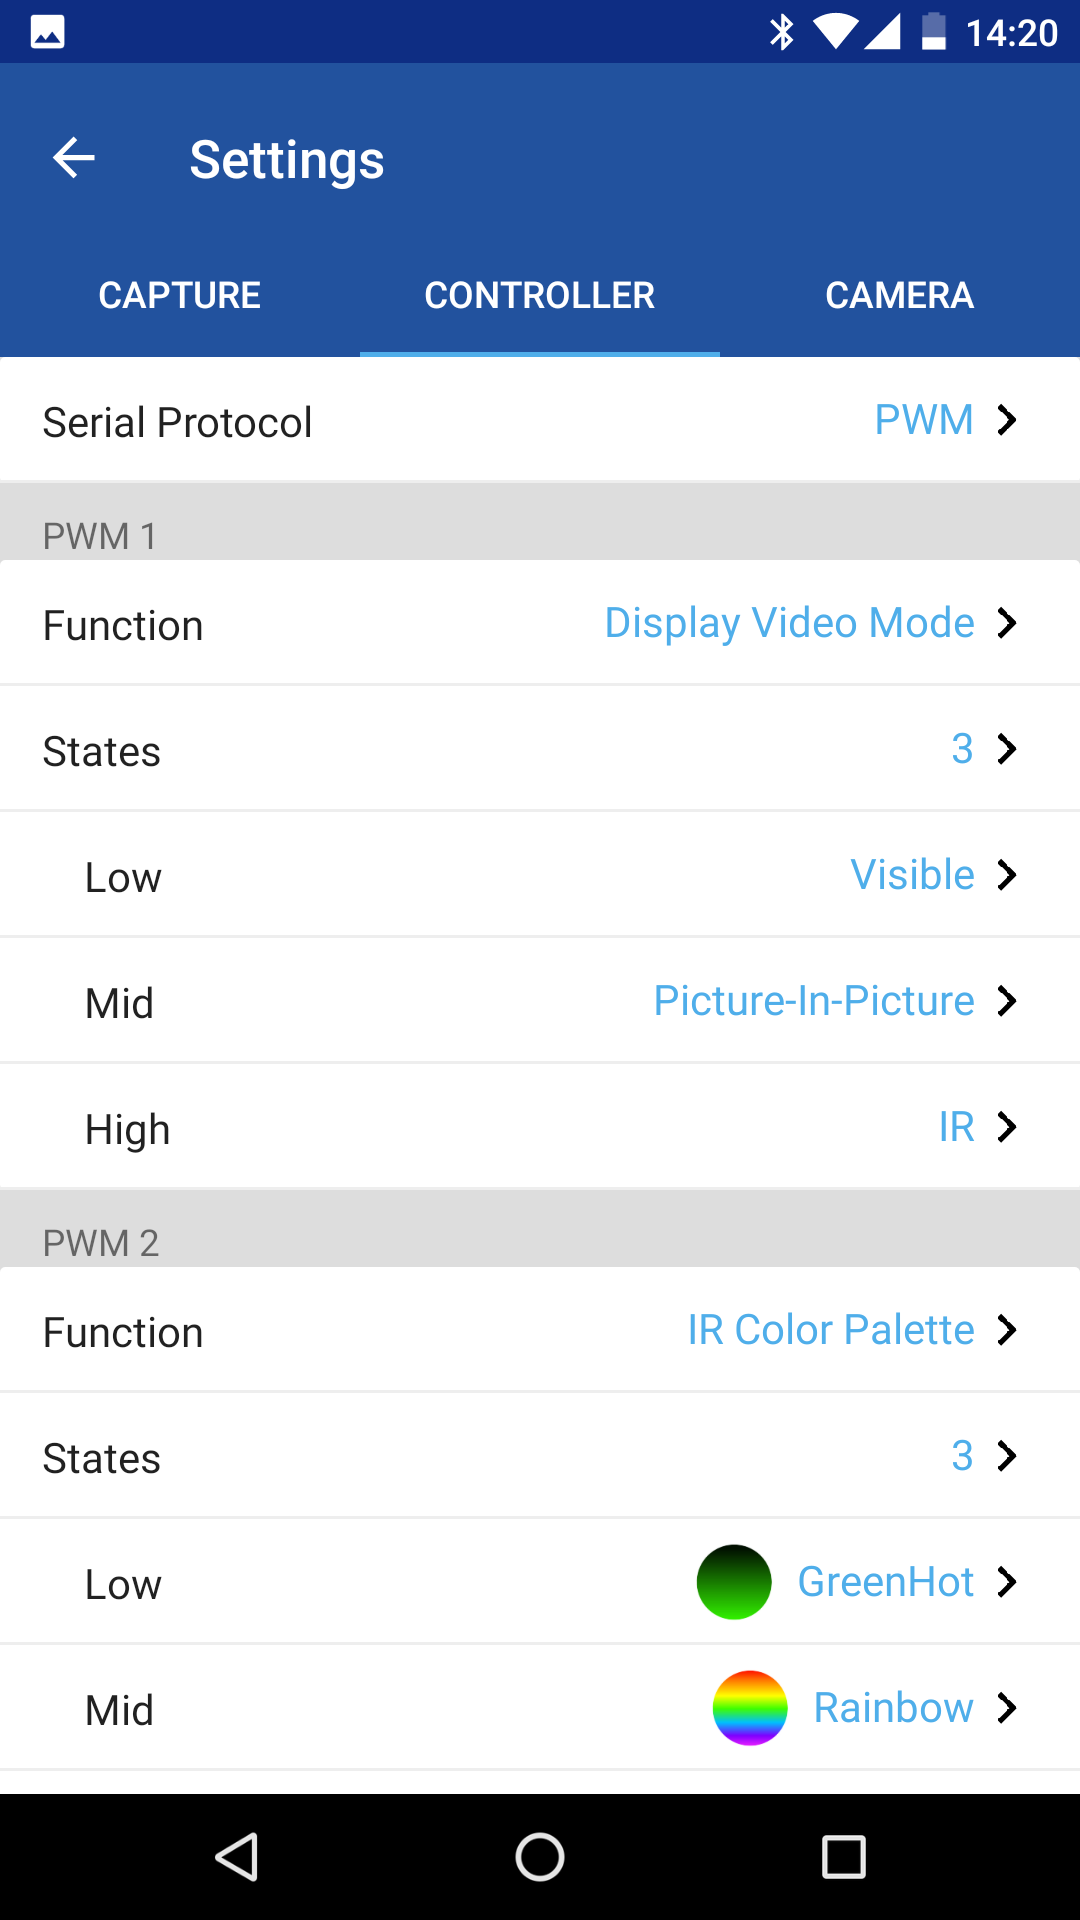Tap the Rainbow palette swatch circle
Screen dimensions: 1080x1920
click(750, 1708)
